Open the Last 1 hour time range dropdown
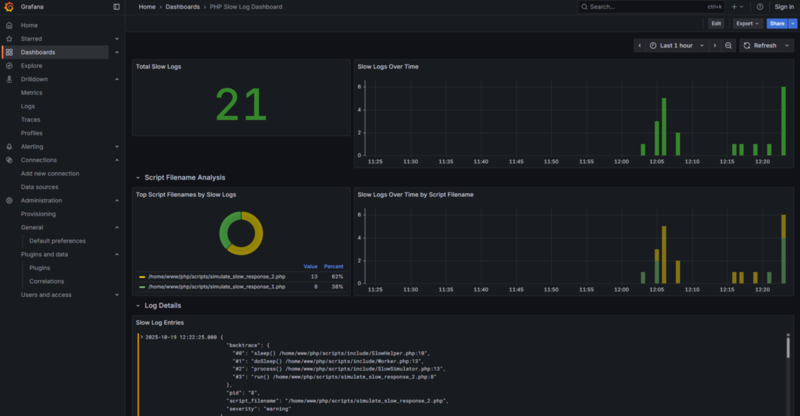The height and width of the screenshot is (416, 800). (x=677, y=45)
